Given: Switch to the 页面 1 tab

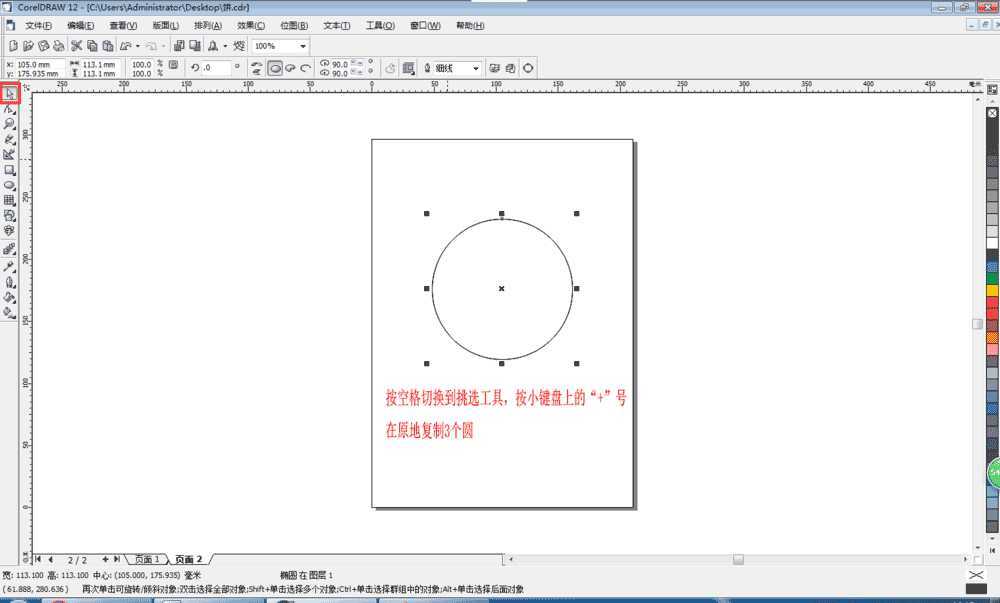Looking at the screenshot, I should (145, 559).
